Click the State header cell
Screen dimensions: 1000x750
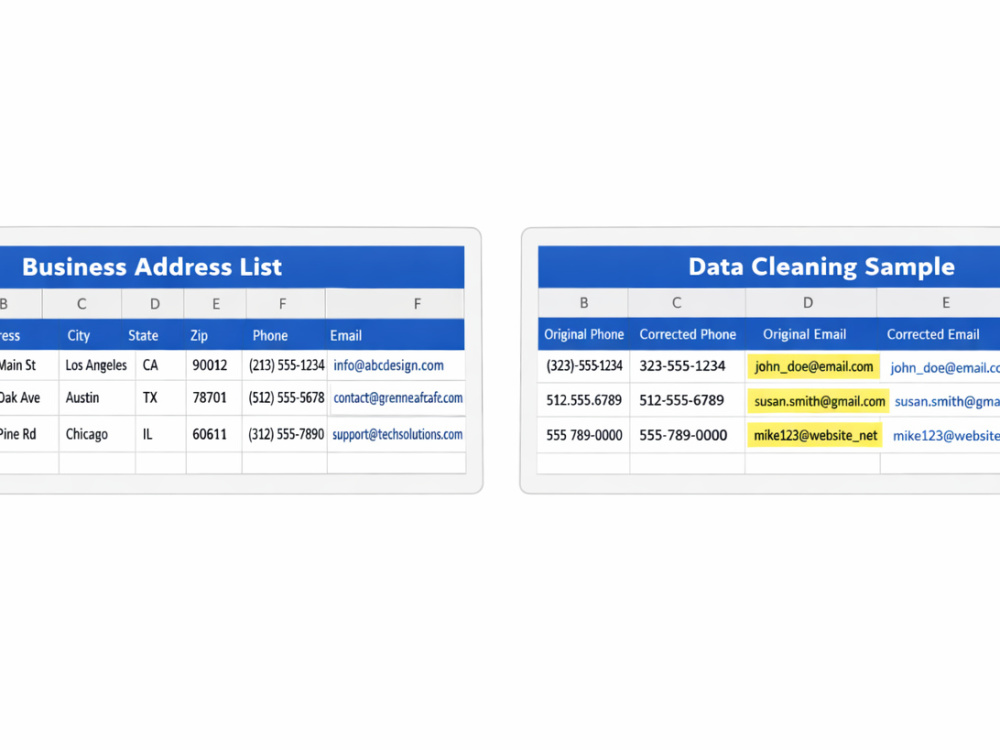143,335
